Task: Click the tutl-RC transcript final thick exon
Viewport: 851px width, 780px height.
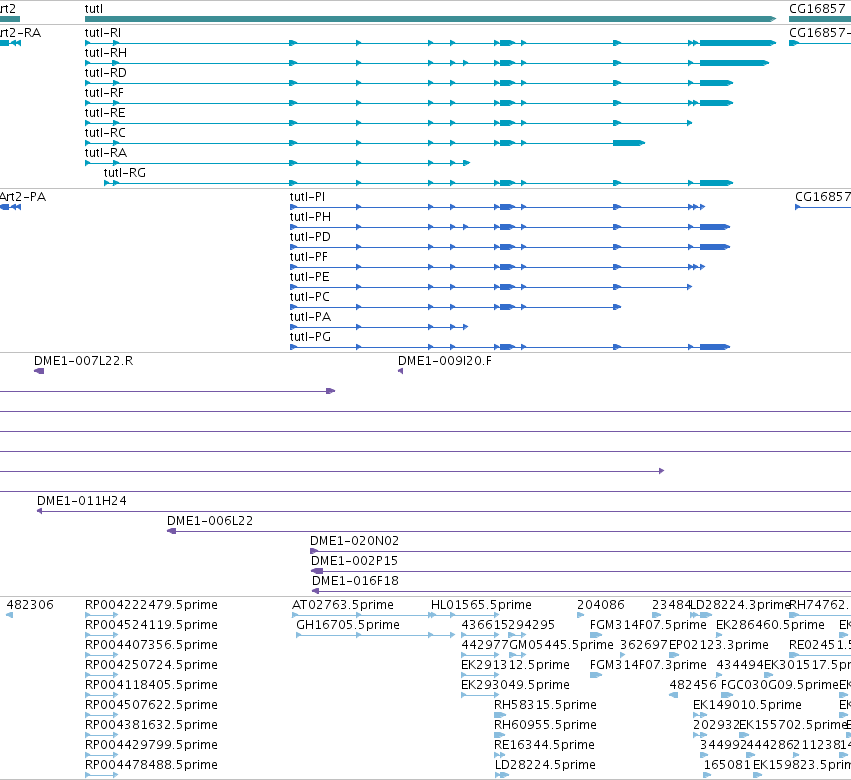Action: (x=628, y=143)
